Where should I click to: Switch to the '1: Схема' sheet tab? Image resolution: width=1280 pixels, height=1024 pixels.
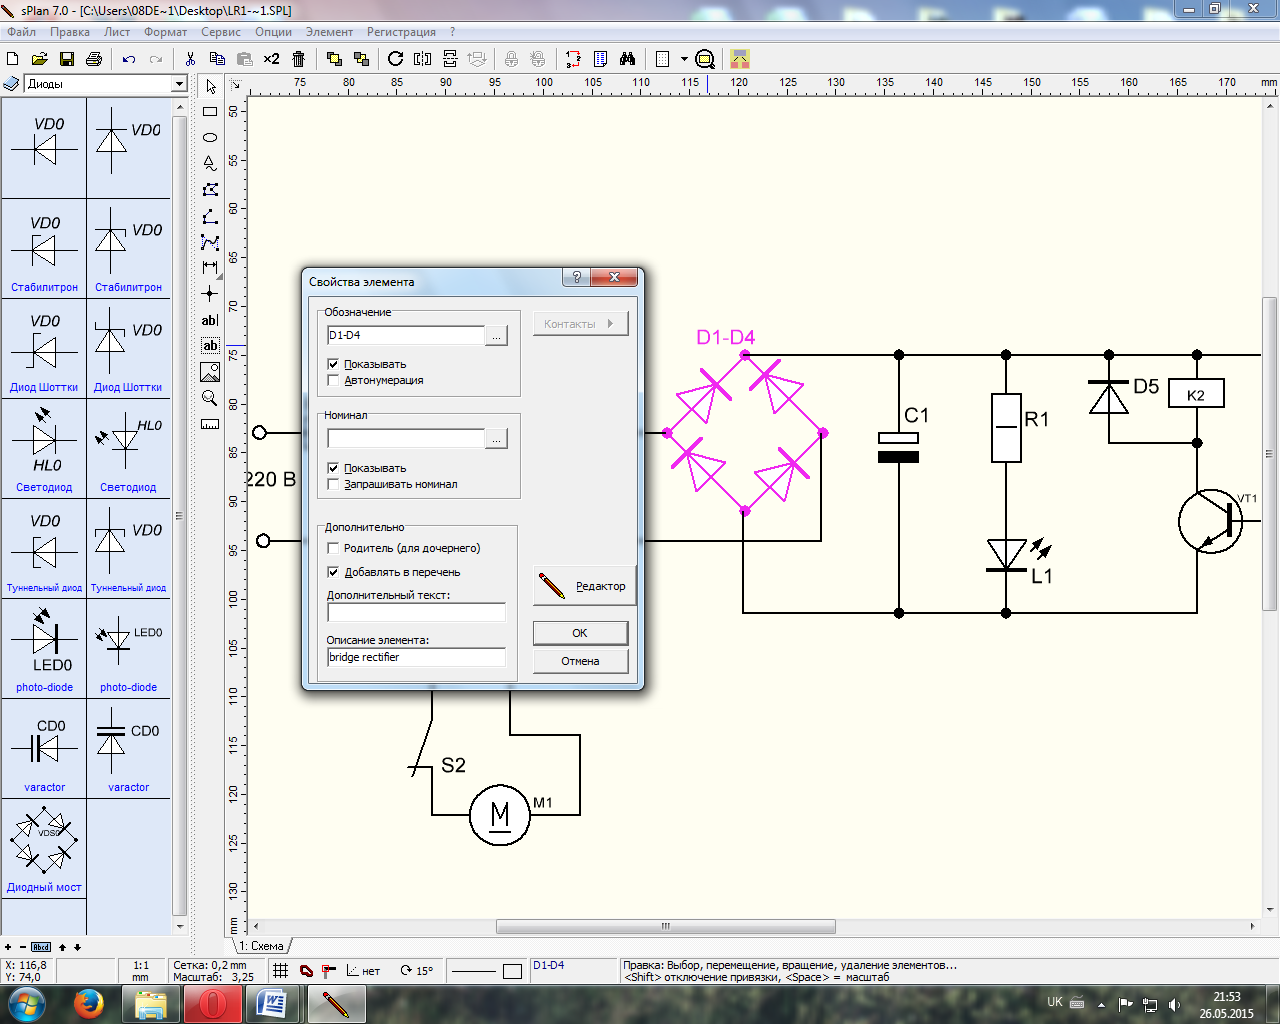click(261, 946)
